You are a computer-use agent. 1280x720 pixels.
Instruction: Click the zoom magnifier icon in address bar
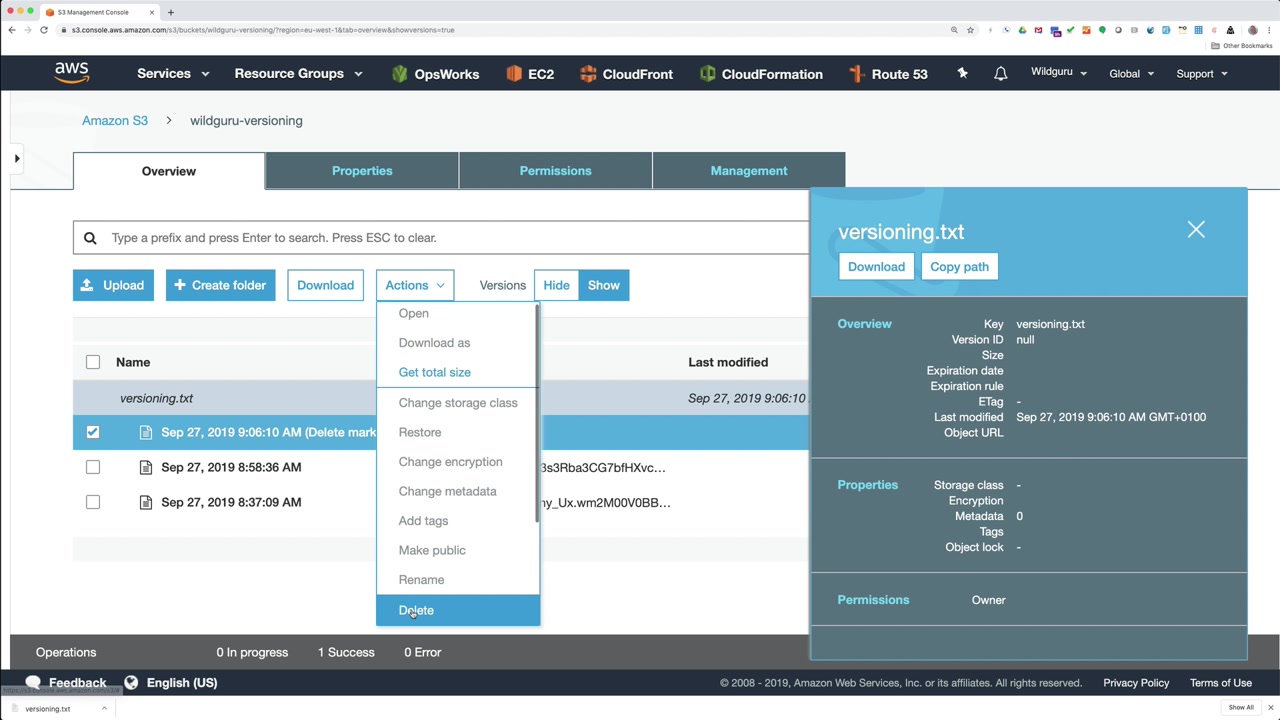point(954,30)
